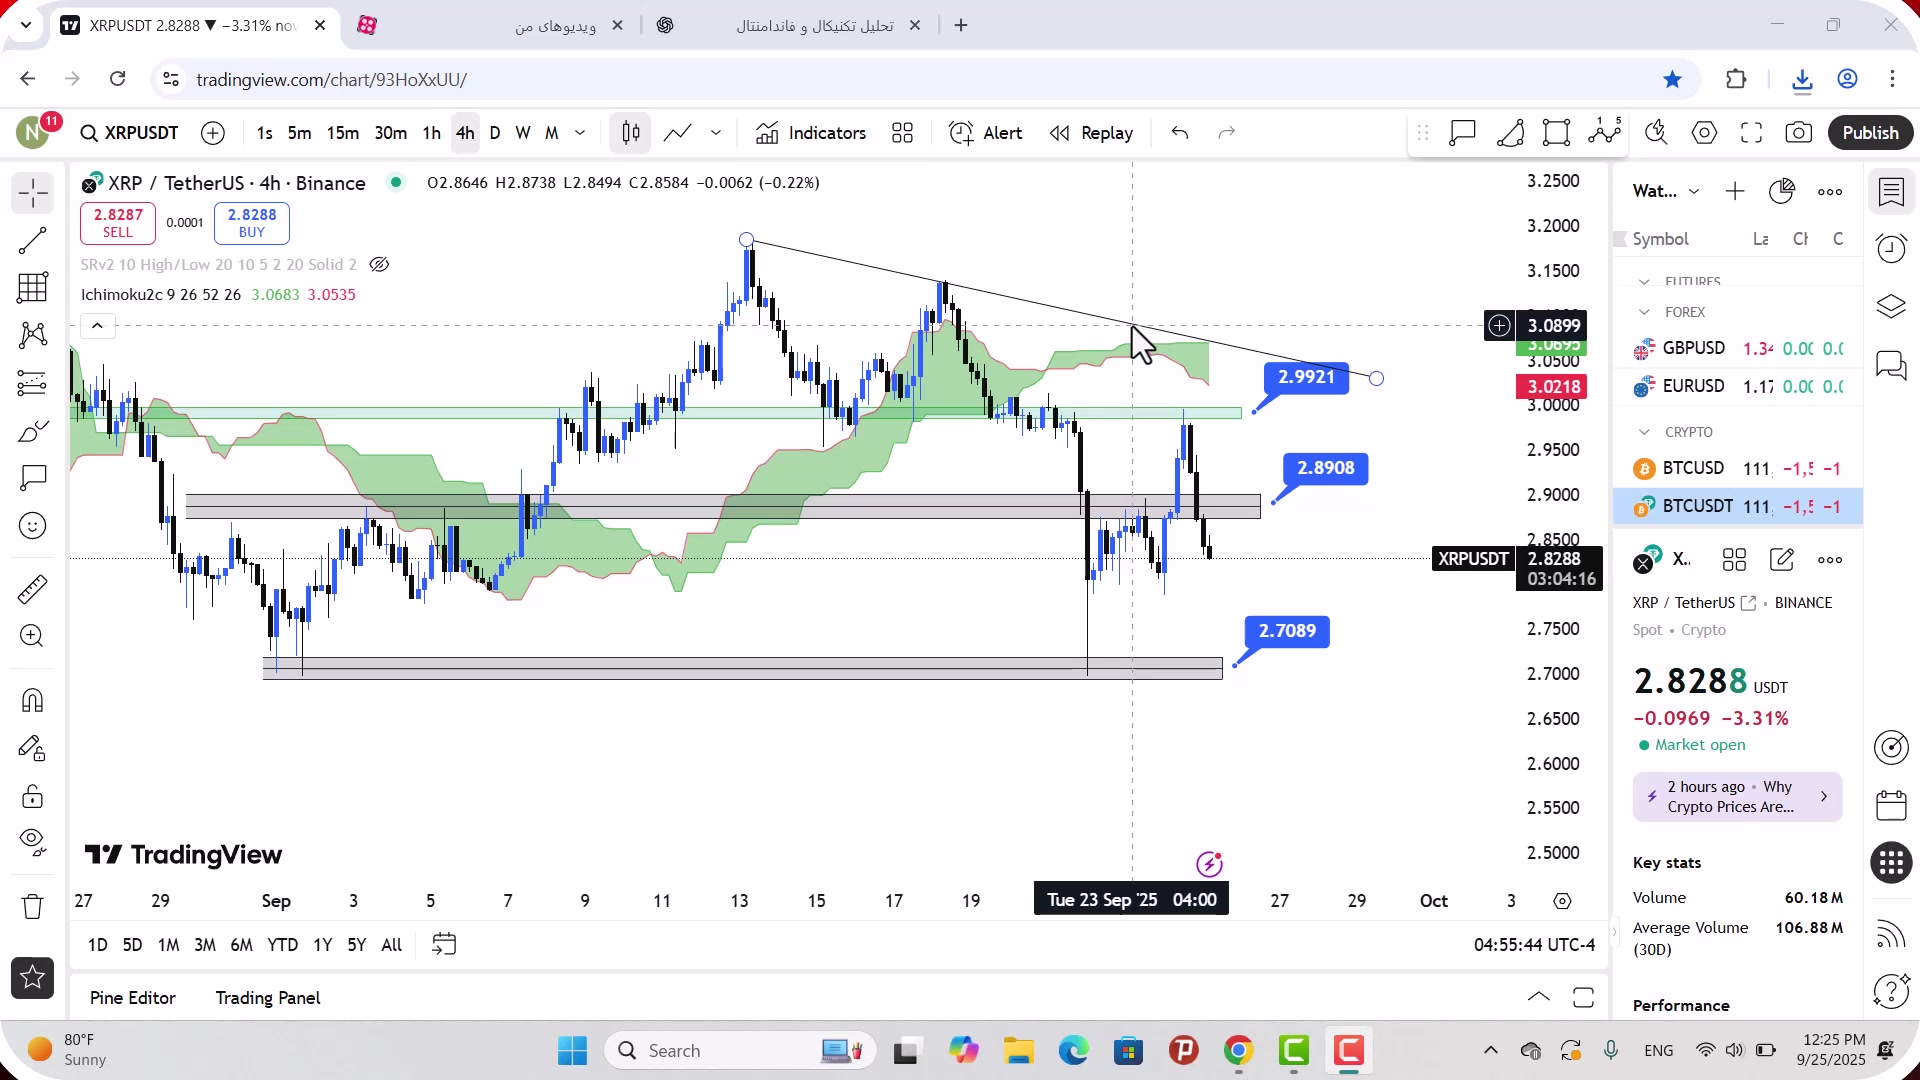This screenshot has width=1920, height=1080.
Task: Open the go to date calendar icon
Action: coord(444,945)
